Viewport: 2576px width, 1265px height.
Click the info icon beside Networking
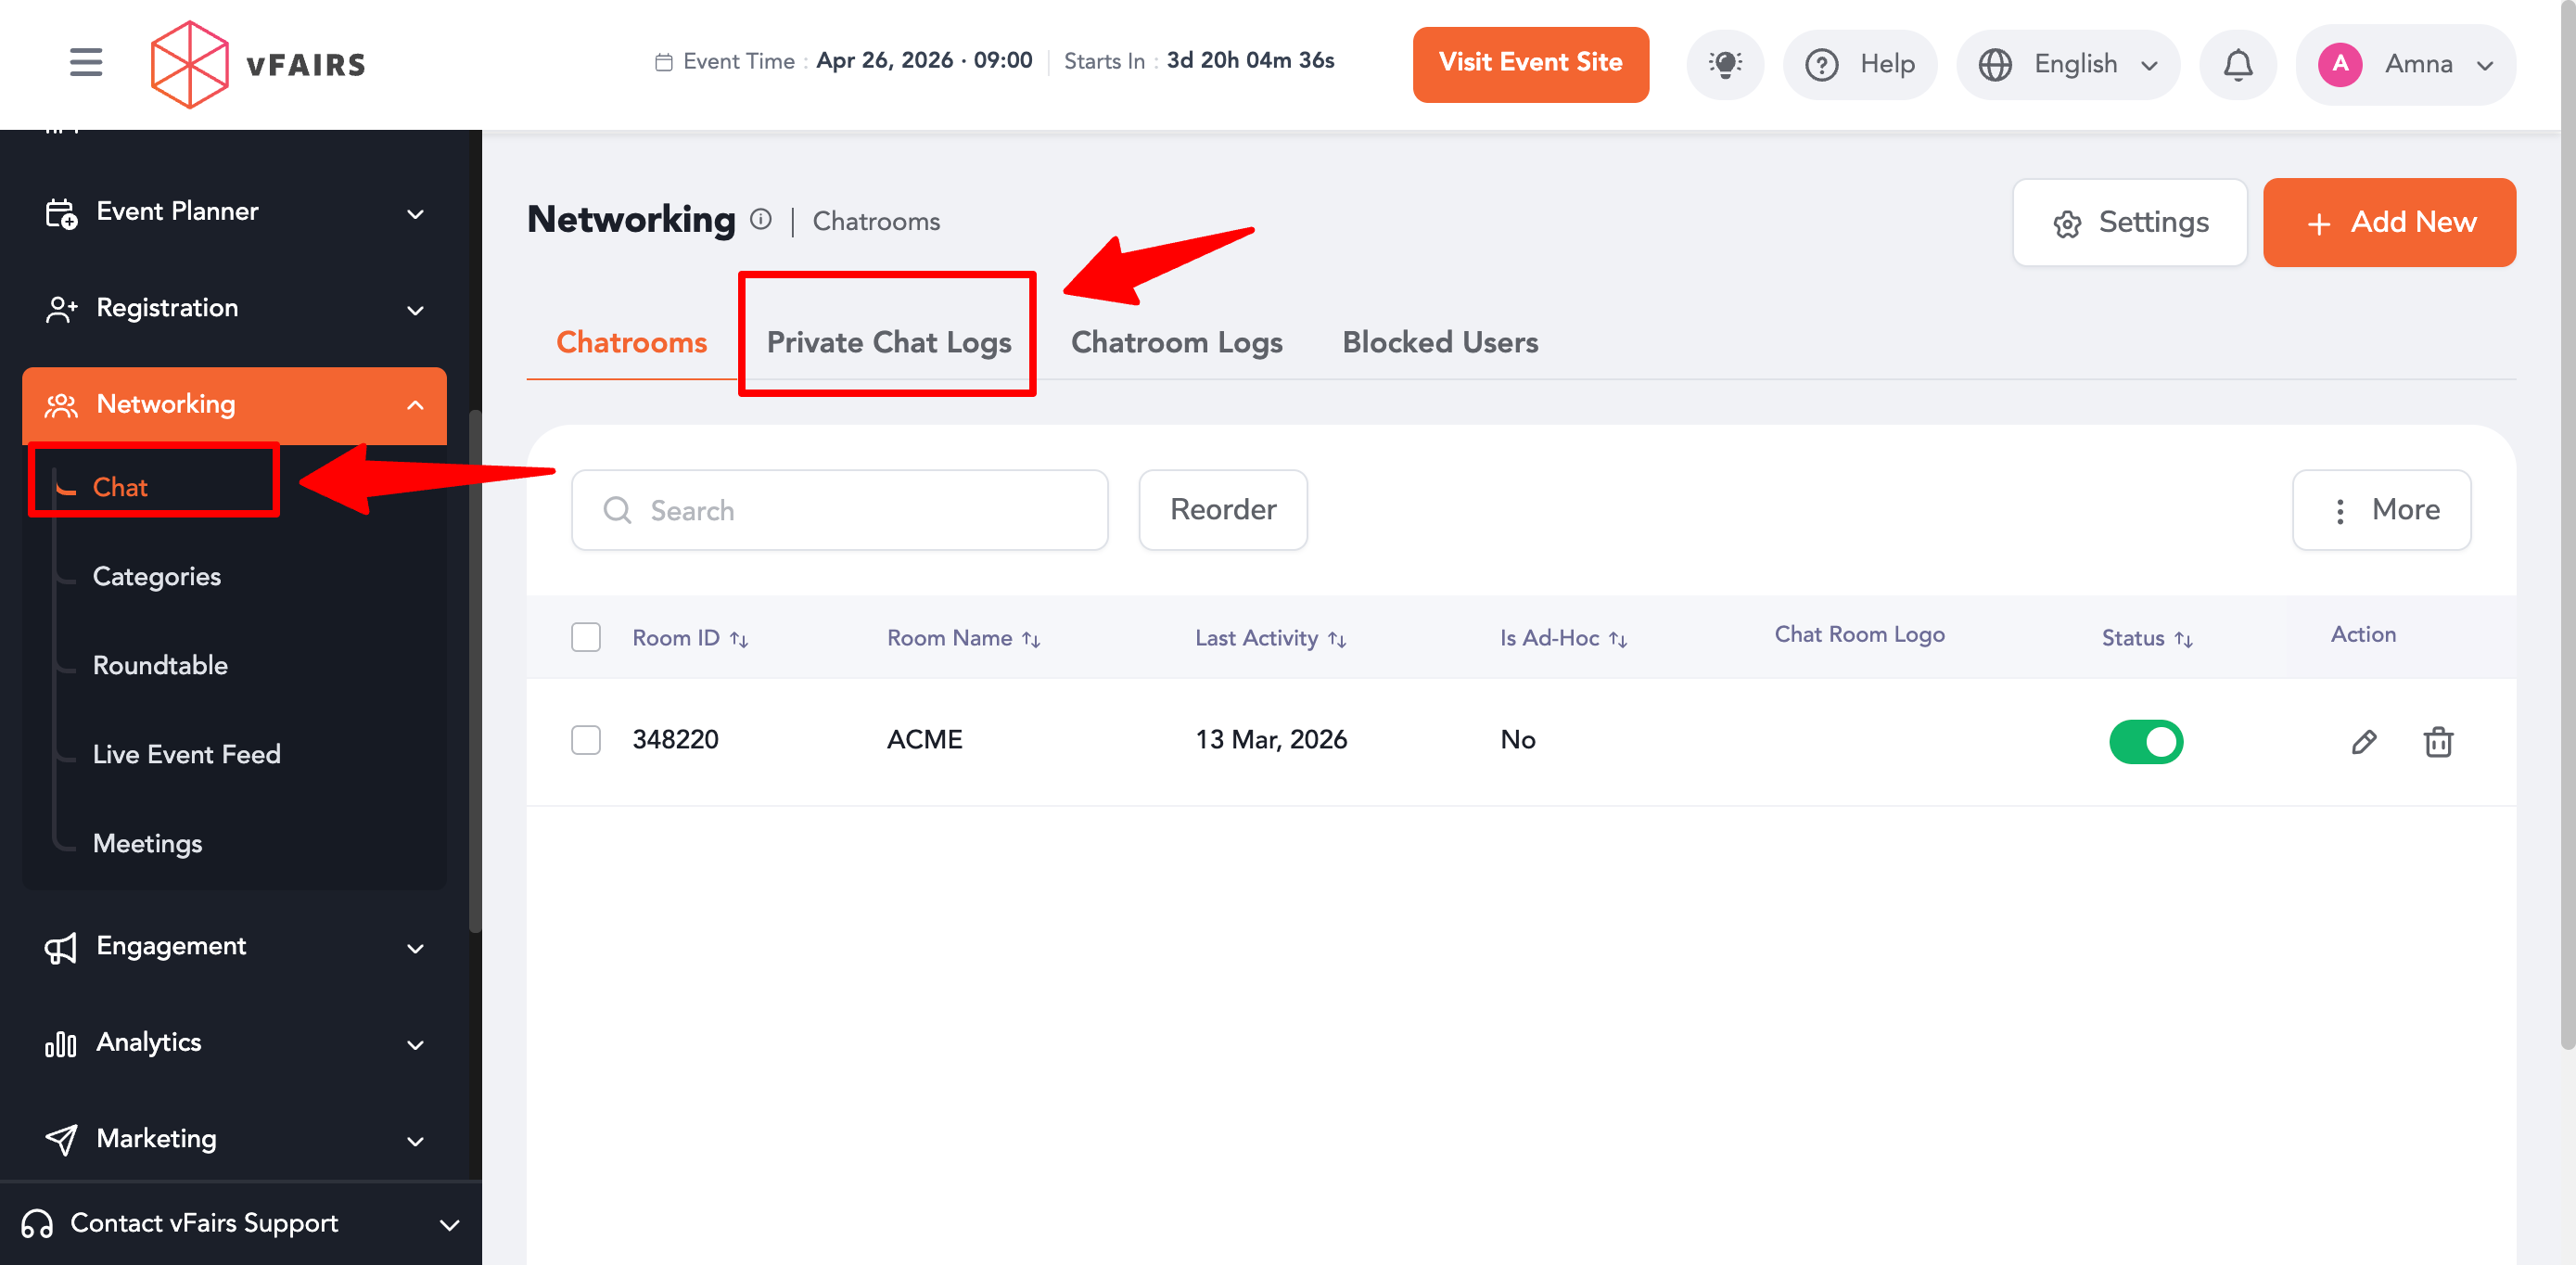[761, 219]
